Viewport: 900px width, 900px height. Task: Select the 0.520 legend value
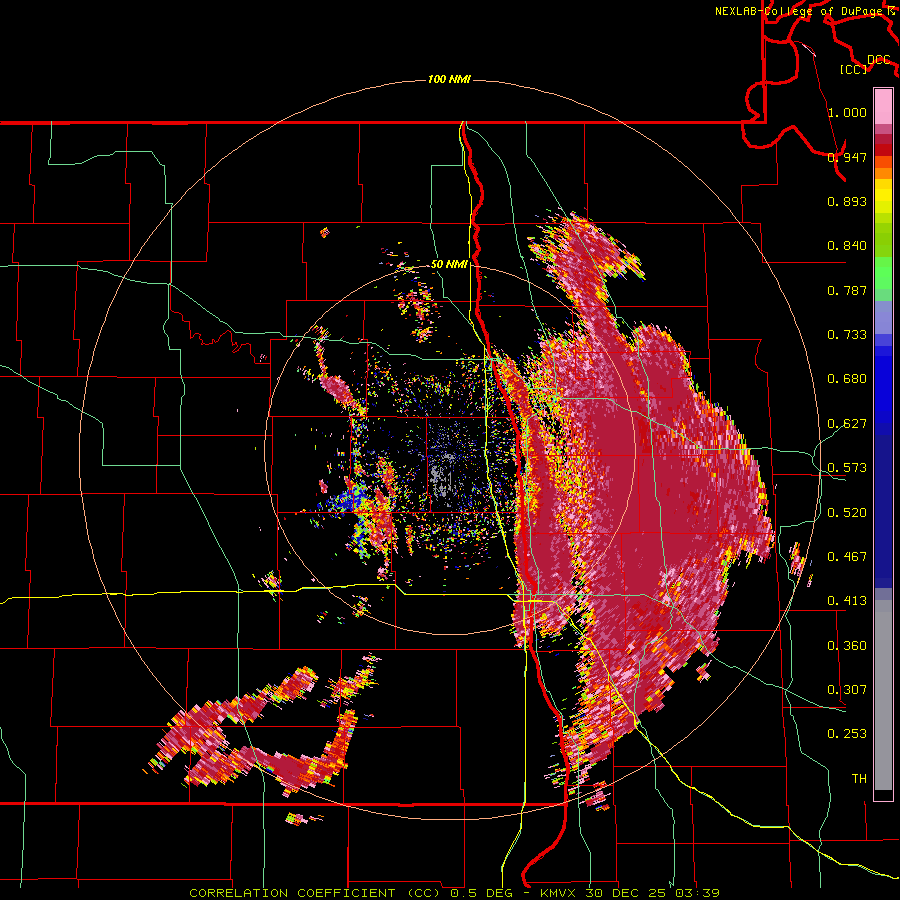847,513
